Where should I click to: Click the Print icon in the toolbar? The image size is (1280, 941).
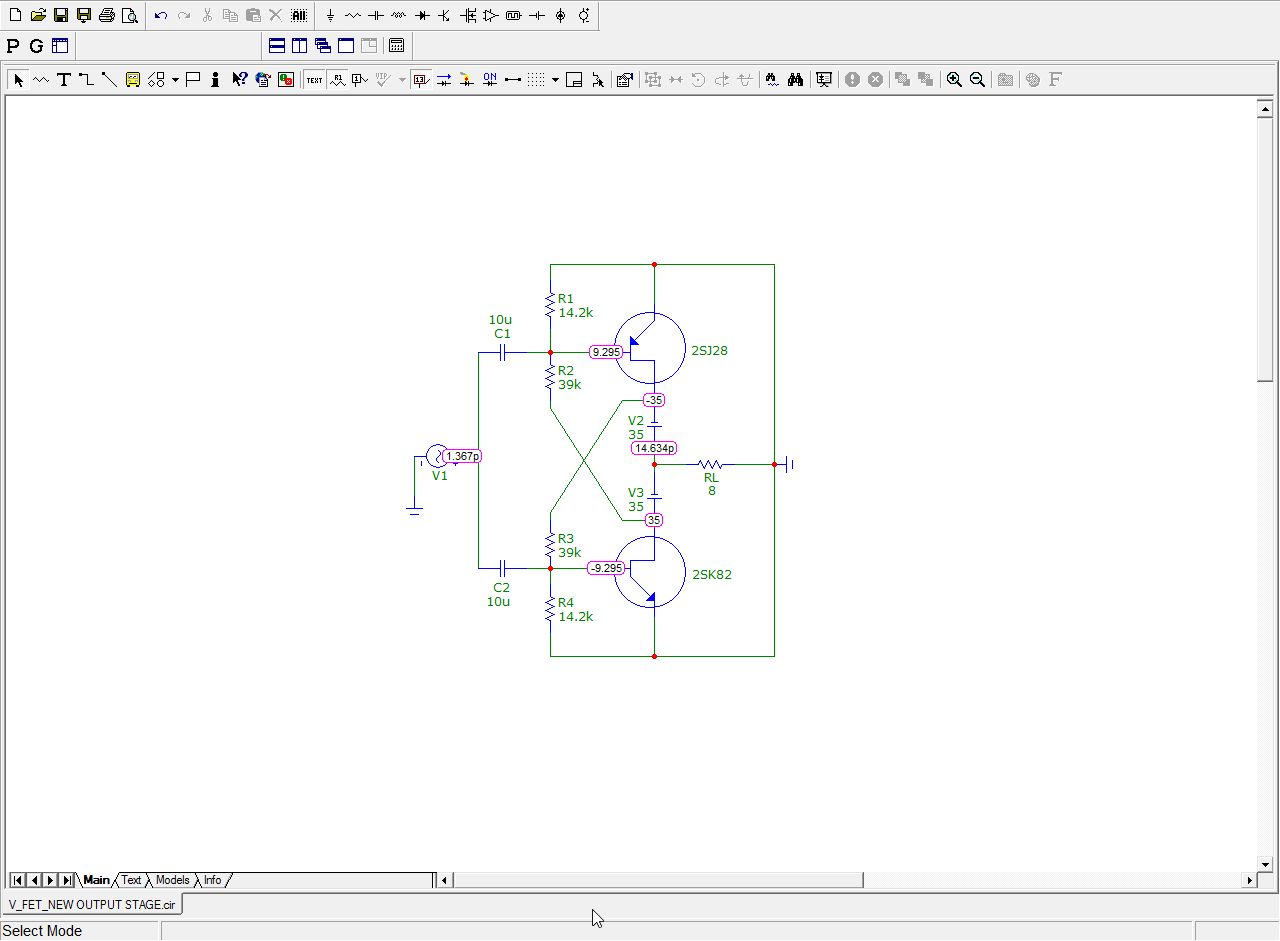click(x=107, y=15)
